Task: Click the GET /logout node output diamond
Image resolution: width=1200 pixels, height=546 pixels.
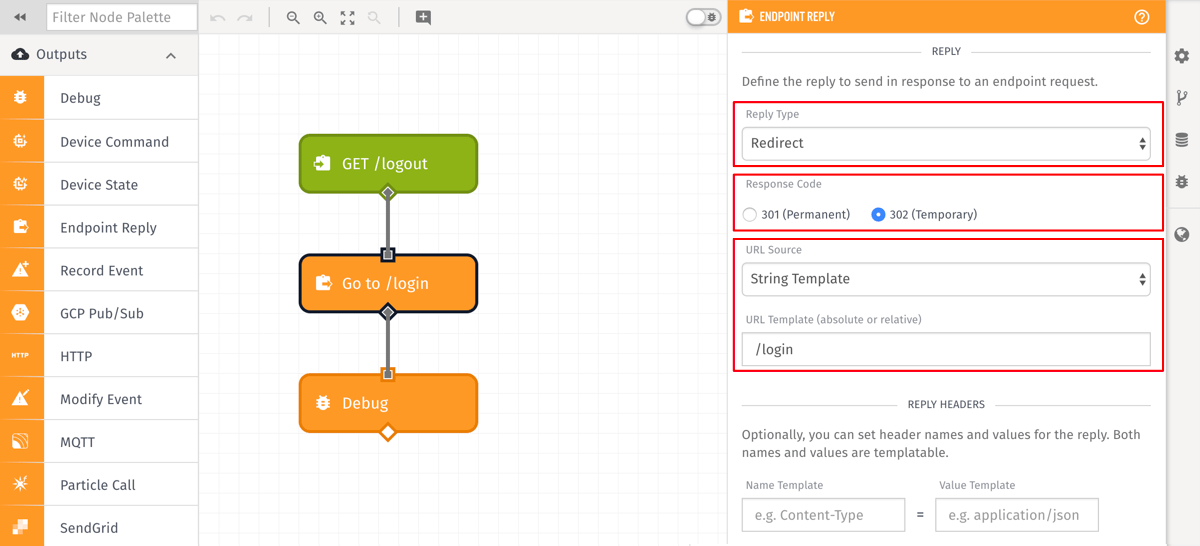Action: tap(388, 193)
